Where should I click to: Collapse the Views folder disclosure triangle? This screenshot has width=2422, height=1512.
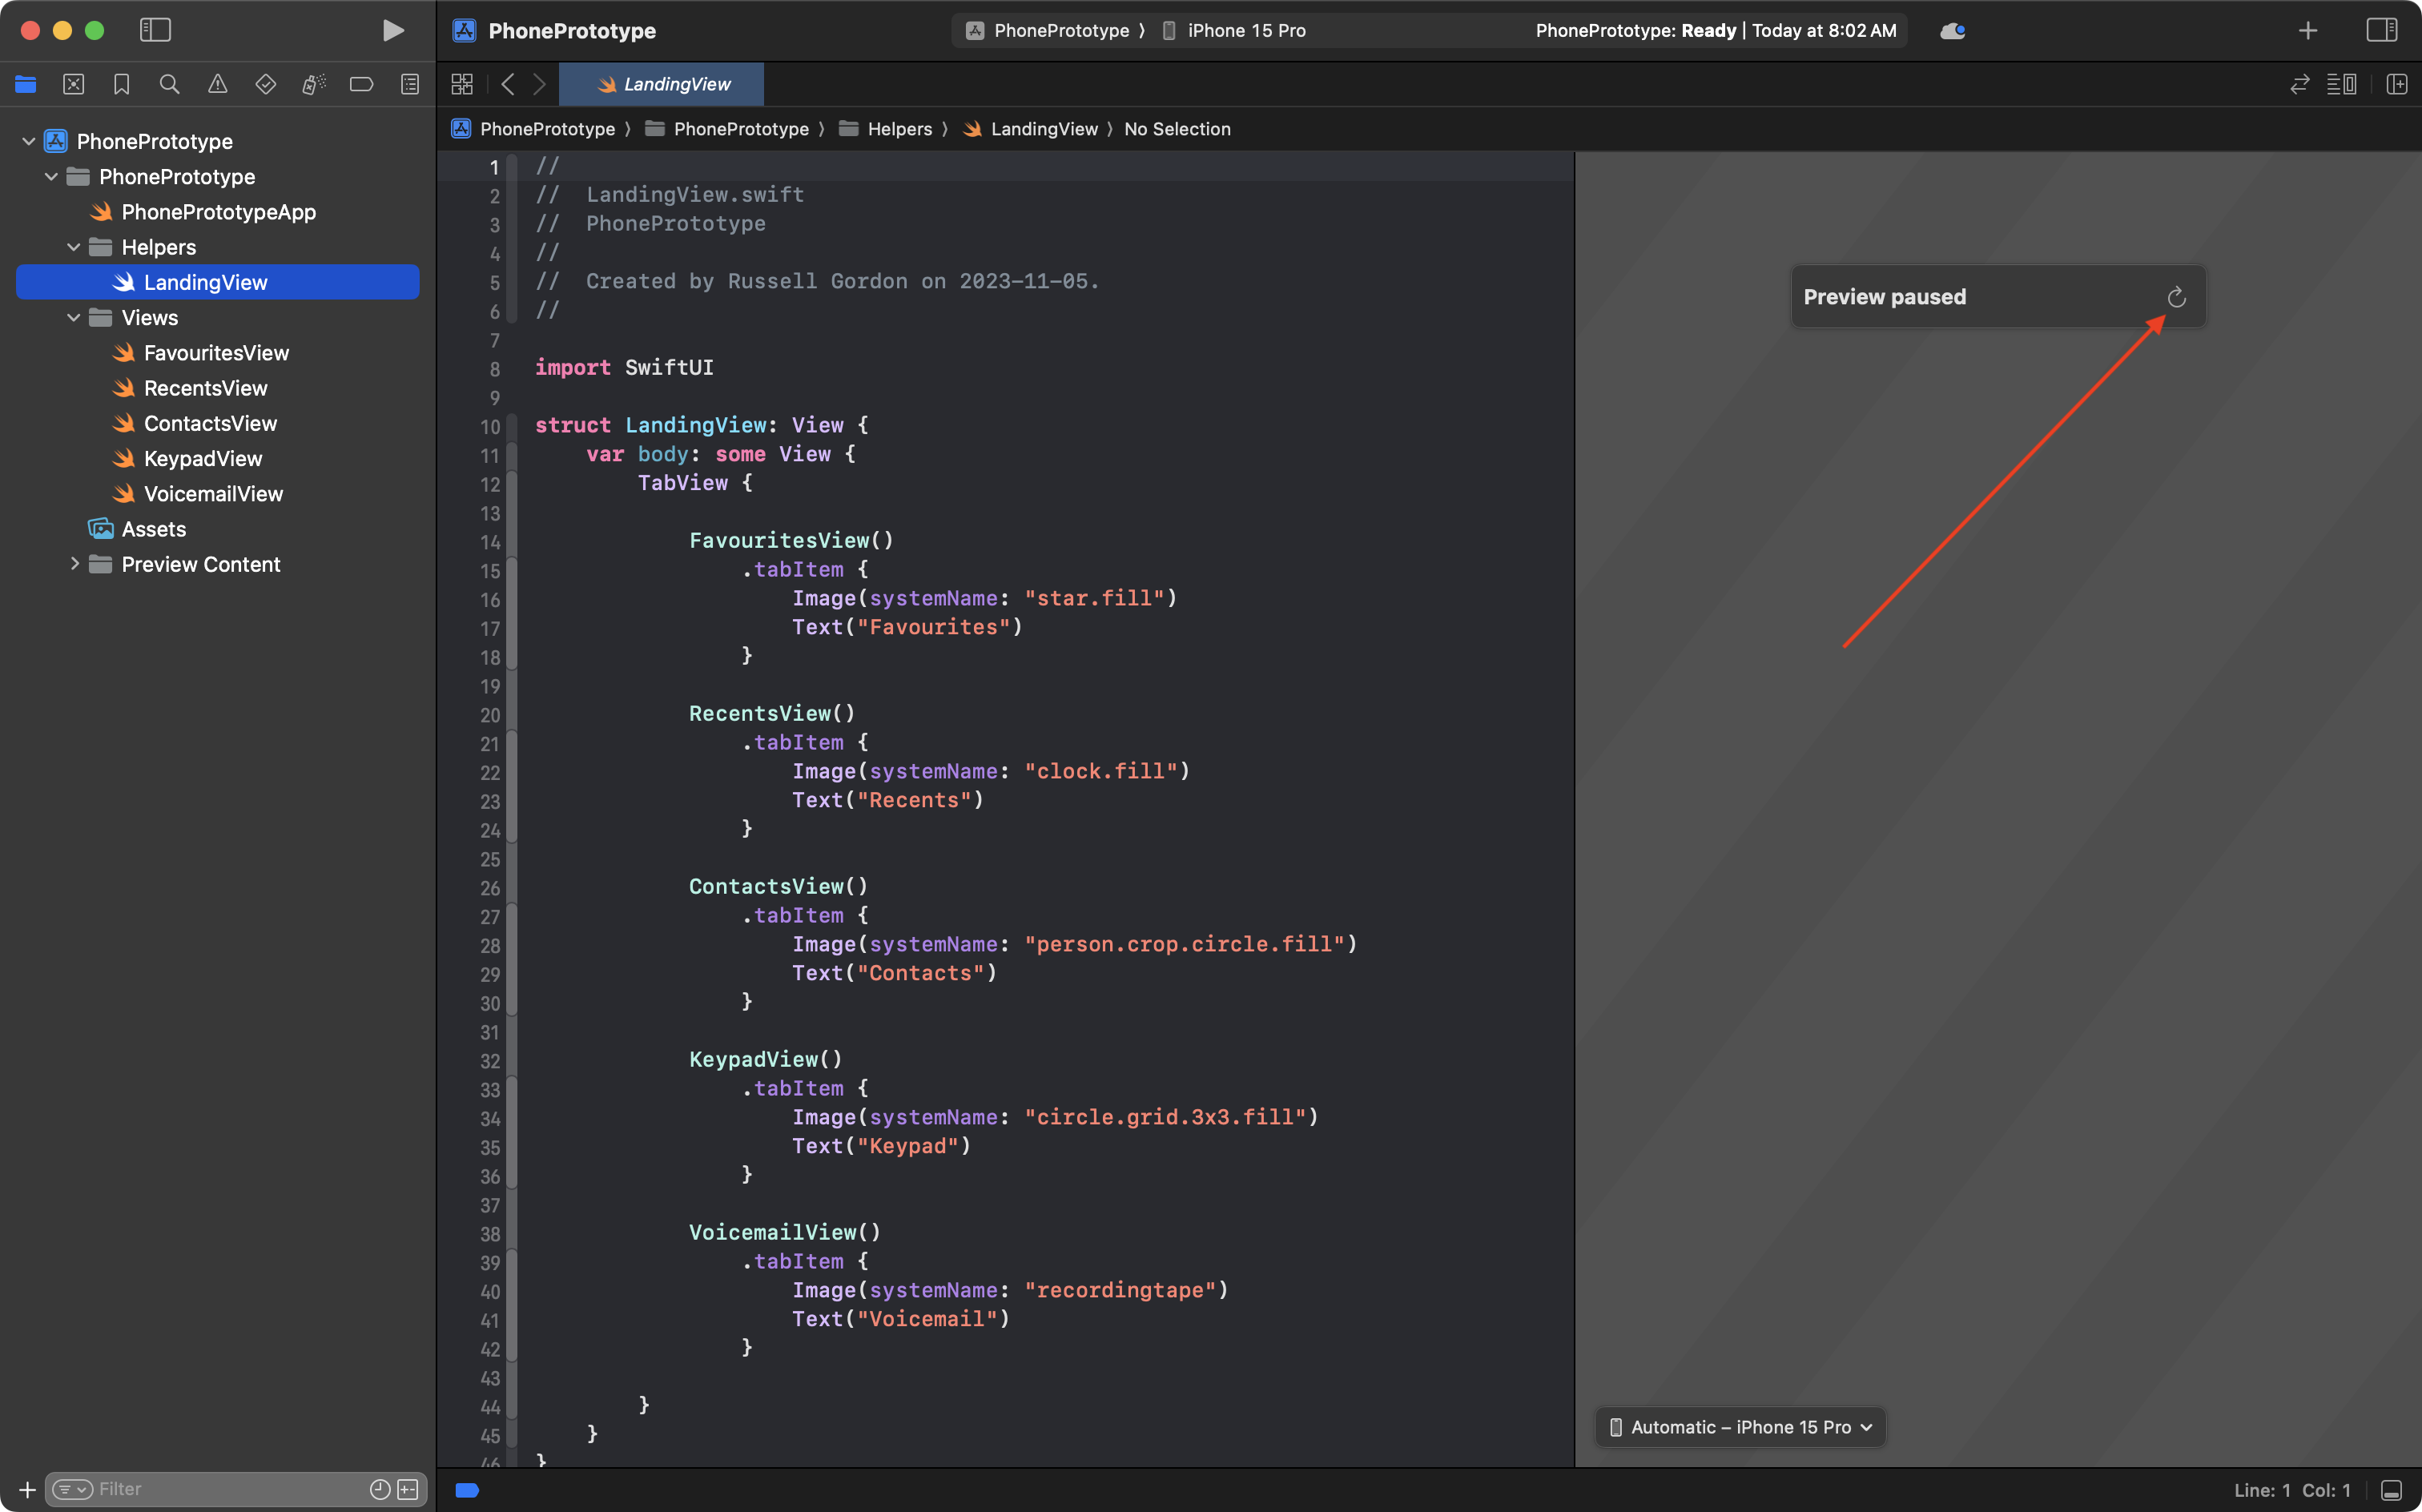tap(72, 317)
